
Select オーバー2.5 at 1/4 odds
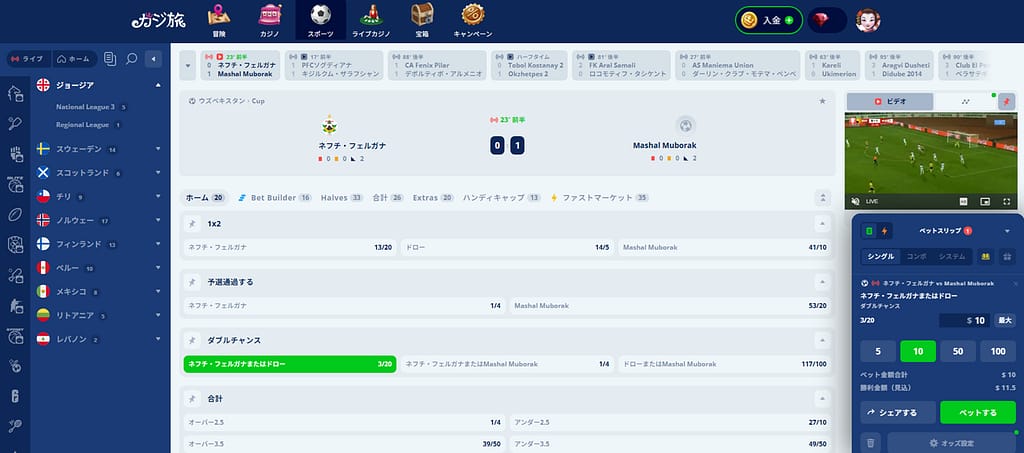344,422
